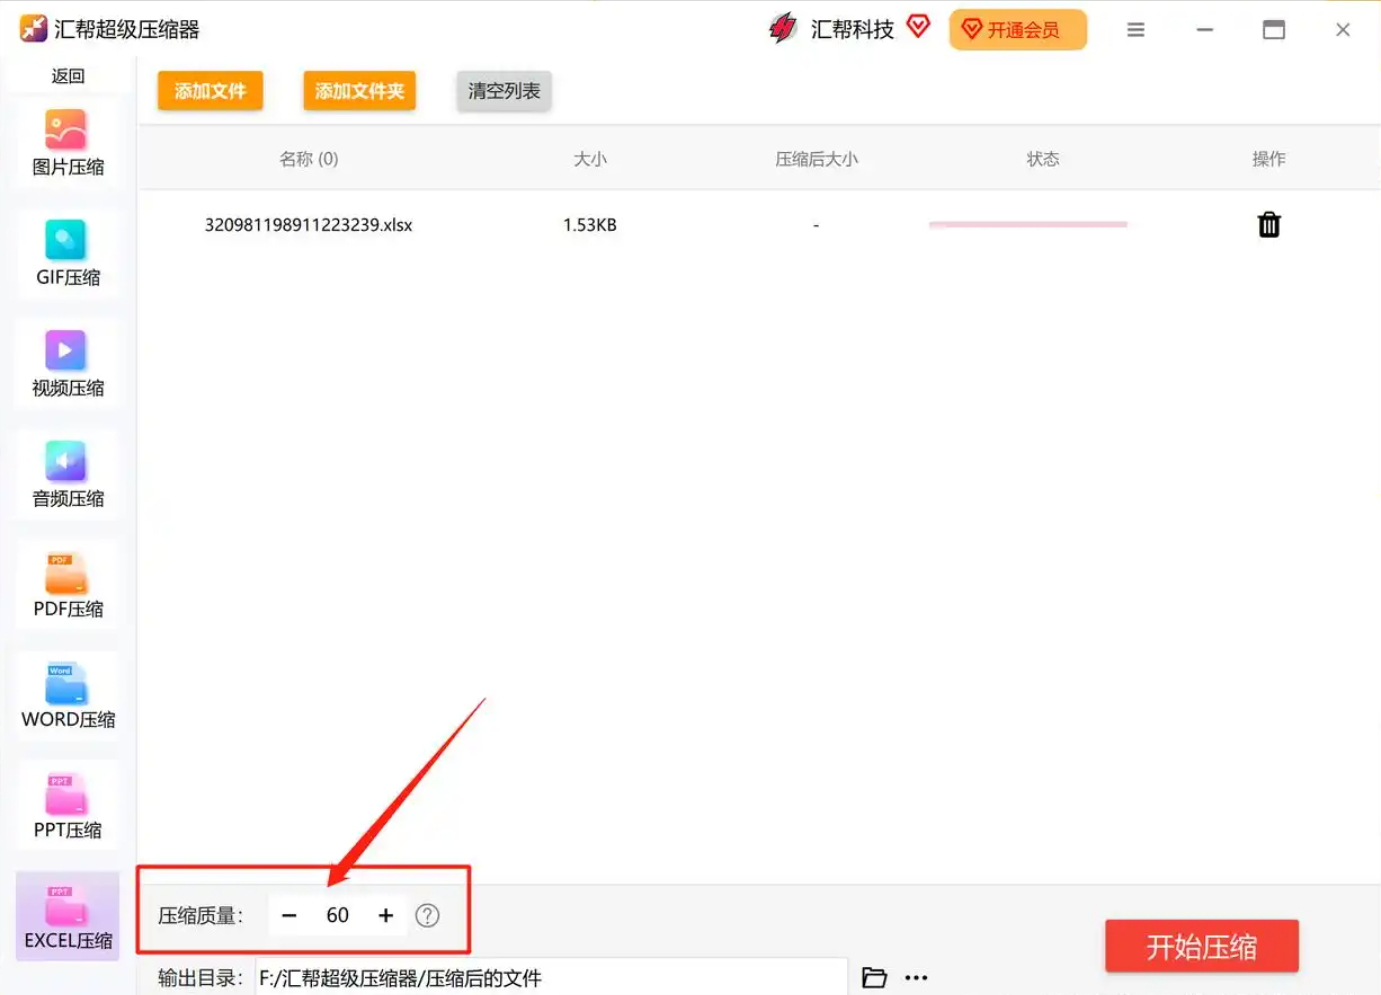Open the PPT压缩 tool
Viewport: 1381px width, 995px height.
pos(68,806)
